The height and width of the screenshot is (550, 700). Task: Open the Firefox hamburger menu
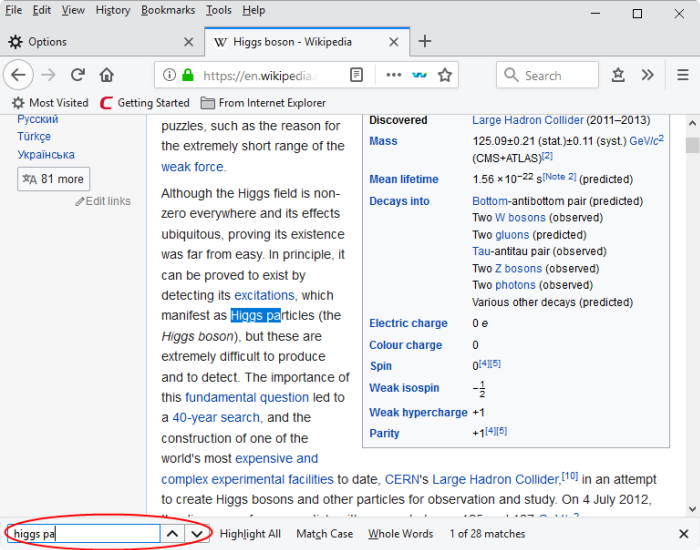683,75
